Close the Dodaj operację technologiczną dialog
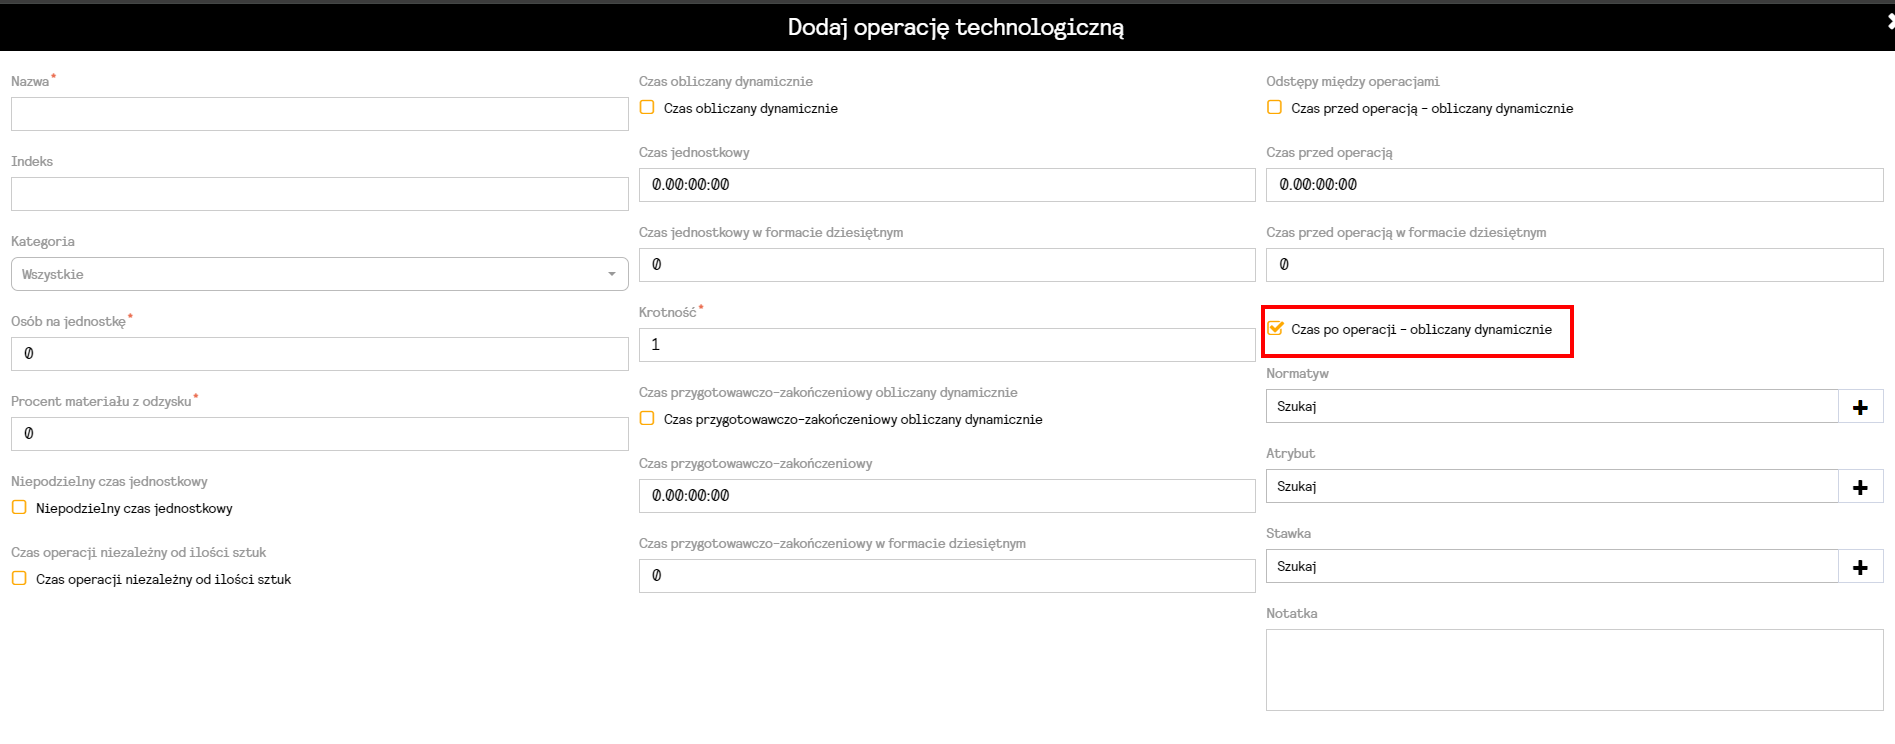This screenshot has height=744, width=1895. 1889,20
